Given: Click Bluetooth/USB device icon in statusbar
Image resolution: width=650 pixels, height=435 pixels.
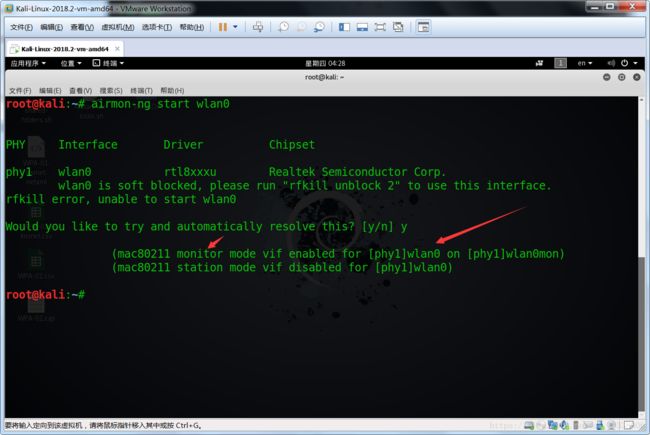Looking at the screenshot, I should pyautogui.click(x=564, y=425).
